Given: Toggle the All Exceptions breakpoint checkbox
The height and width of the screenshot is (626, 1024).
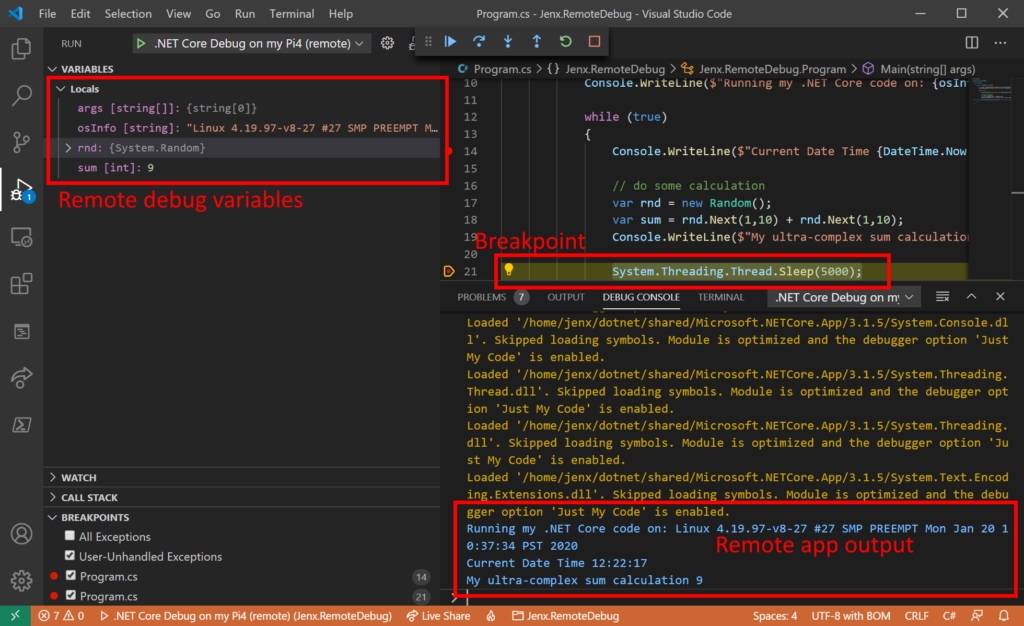Looking at the screenshot, I should pyautogui.click(x=70, y=536).
